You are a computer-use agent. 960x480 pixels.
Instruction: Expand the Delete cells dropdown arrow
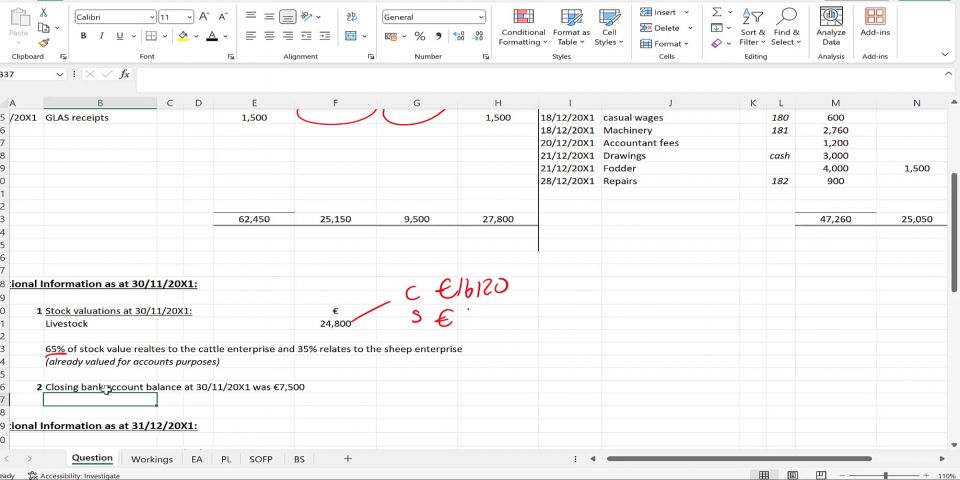click(690, 28)
